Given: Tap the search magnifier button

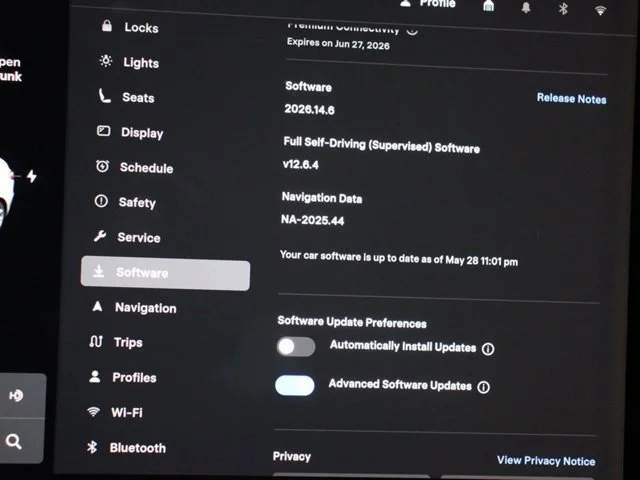Looking at the screenshot, I should coord(13,441).
